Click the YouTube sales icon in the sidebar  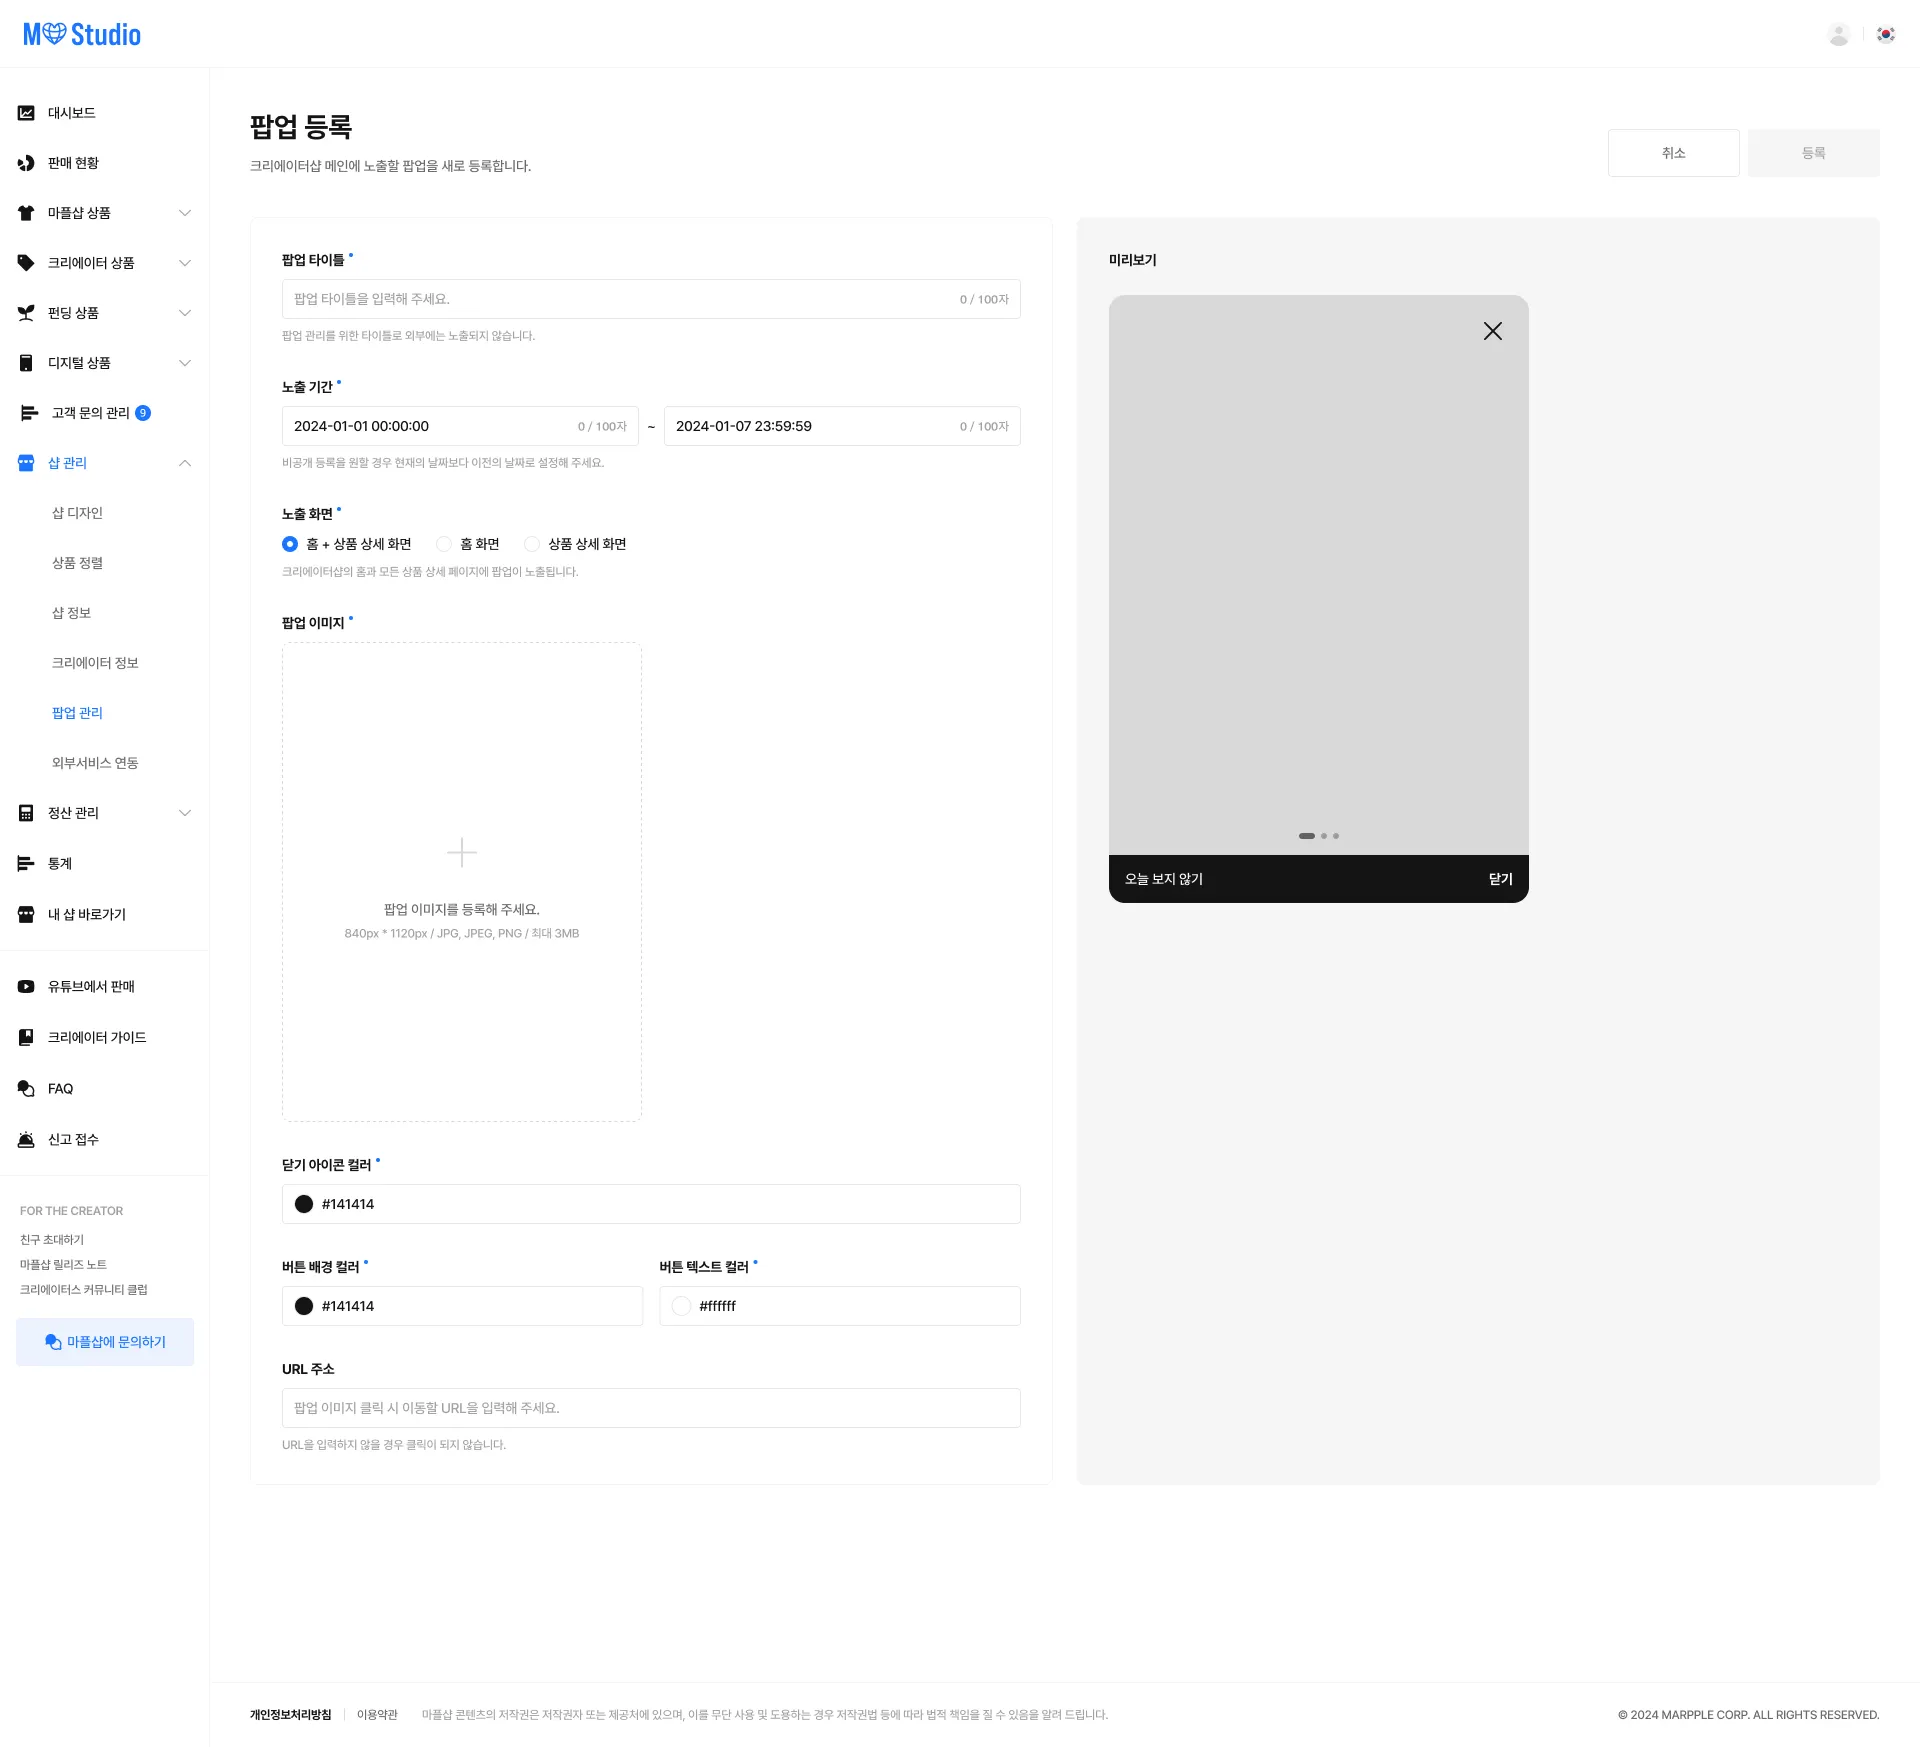click(26, 986)
